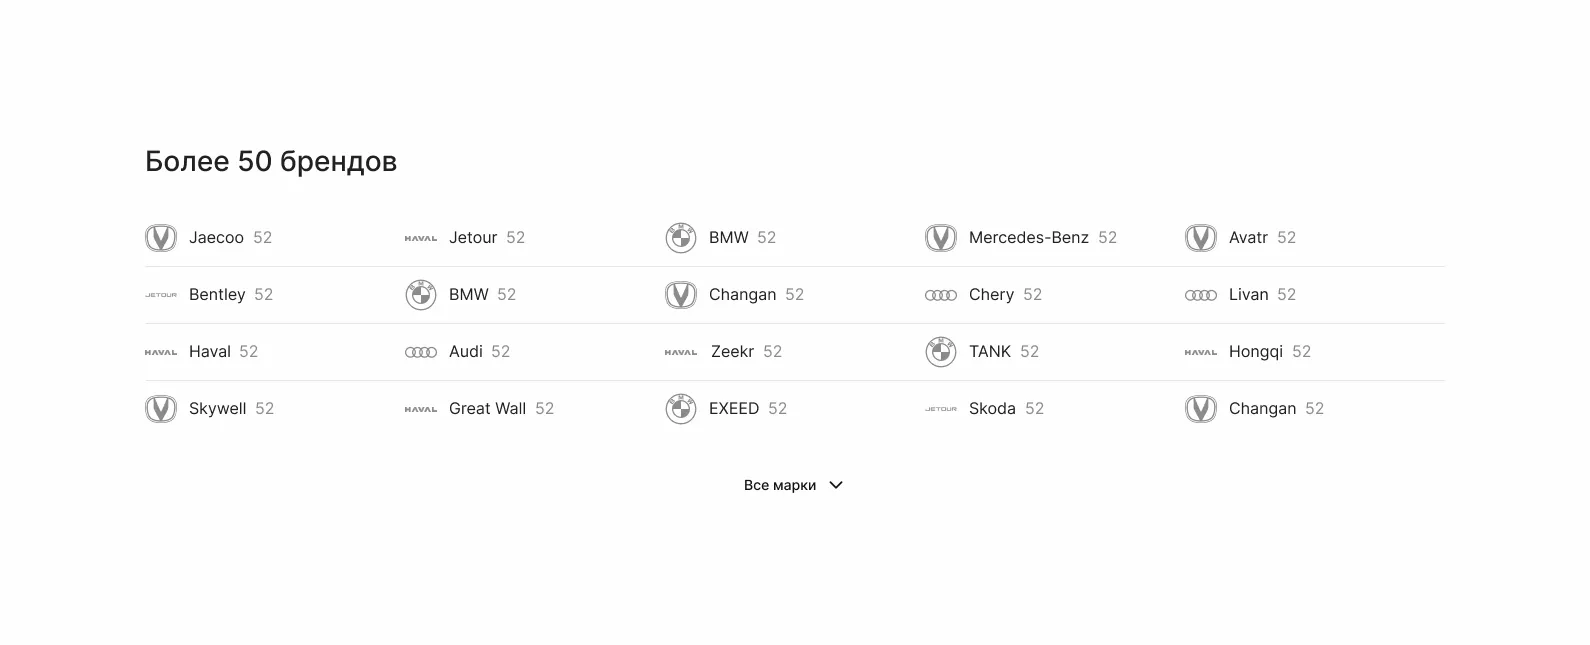
Task: Click the four-rings logo beside Chery
Action: click(x=941, y=295)
